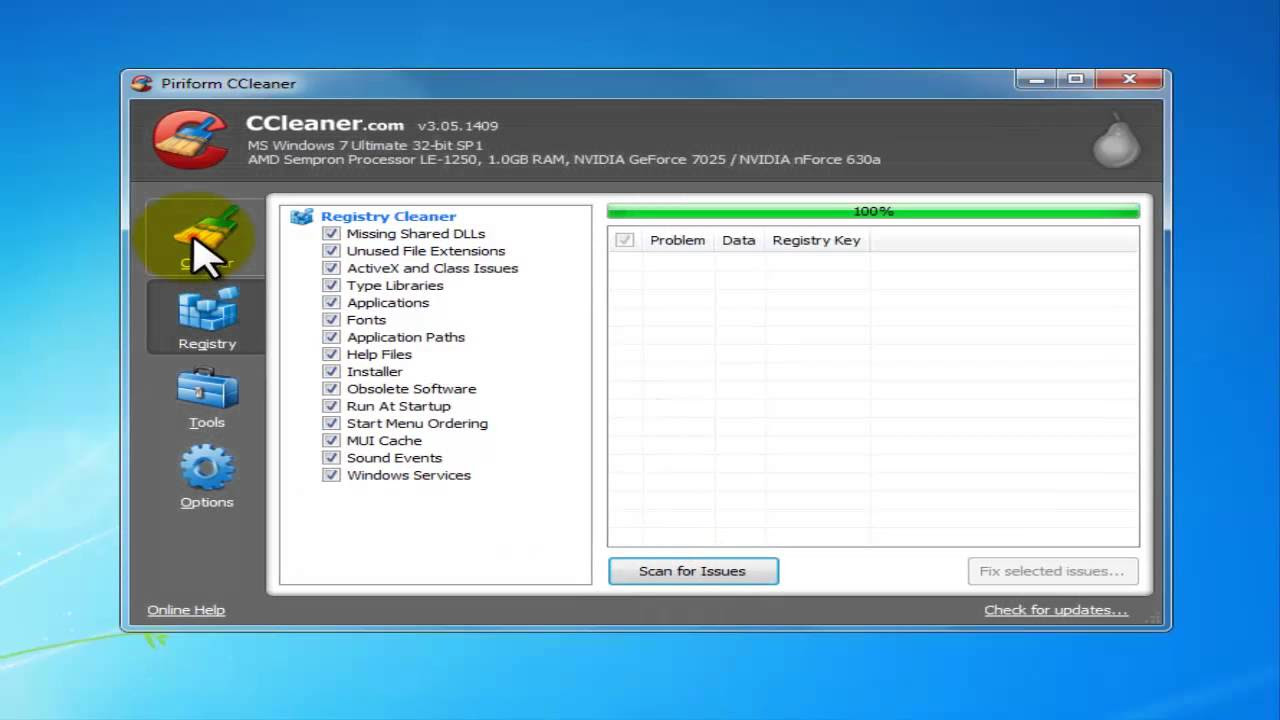
Task: Uncheck Missing Shared DLLs
Action: 331,233
